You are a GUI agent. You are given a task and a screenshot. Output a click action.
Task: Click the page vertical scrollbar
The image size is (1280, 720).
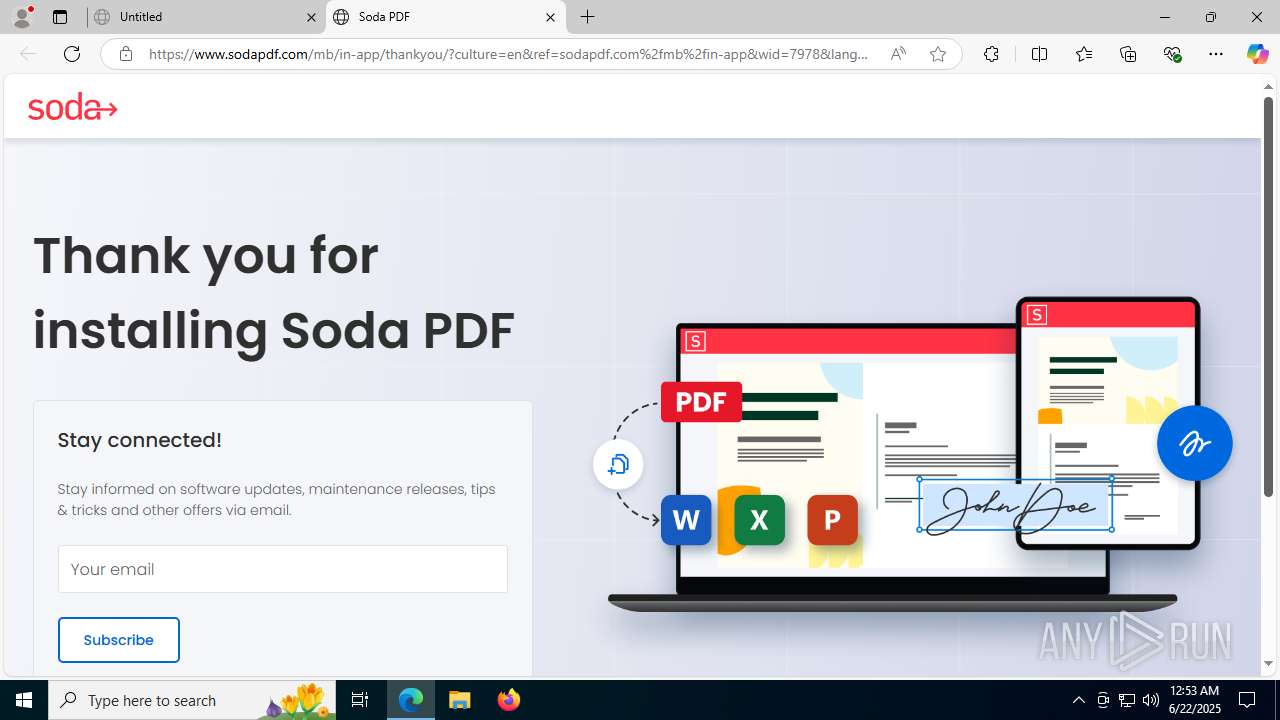tap(1268, 297)
